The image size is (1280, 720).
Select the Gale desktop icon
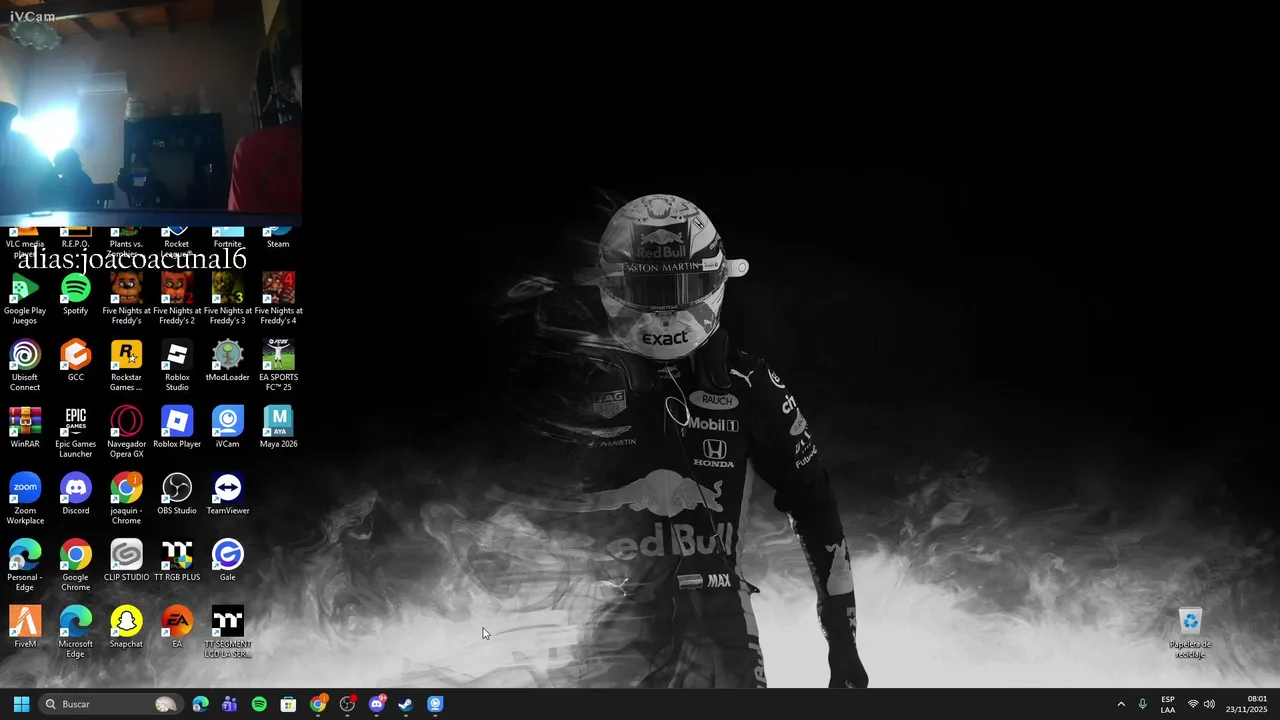pyautogui.click(x=227, y=561)
